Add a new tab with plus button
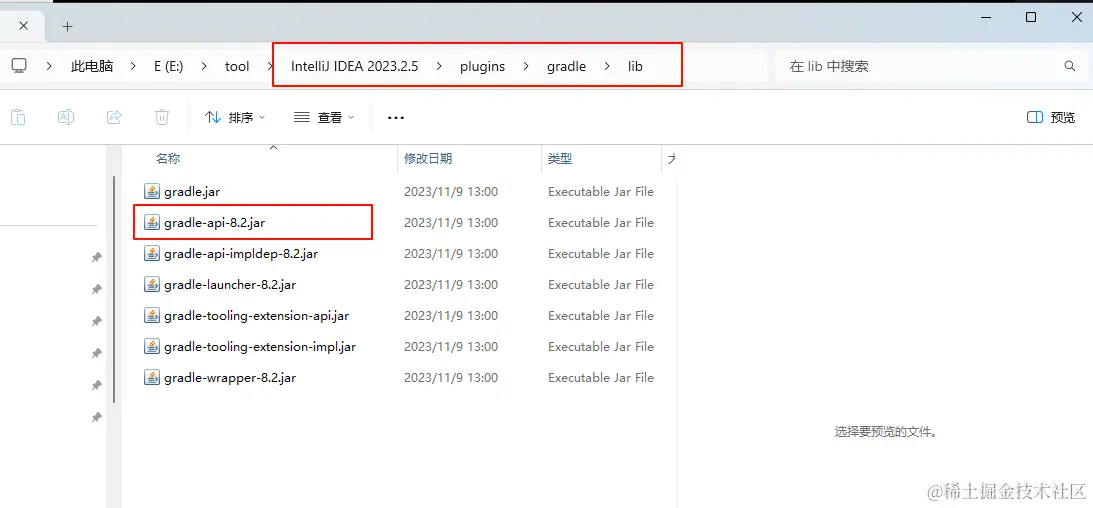This screenshot has height=508, width=1093. 67,26
